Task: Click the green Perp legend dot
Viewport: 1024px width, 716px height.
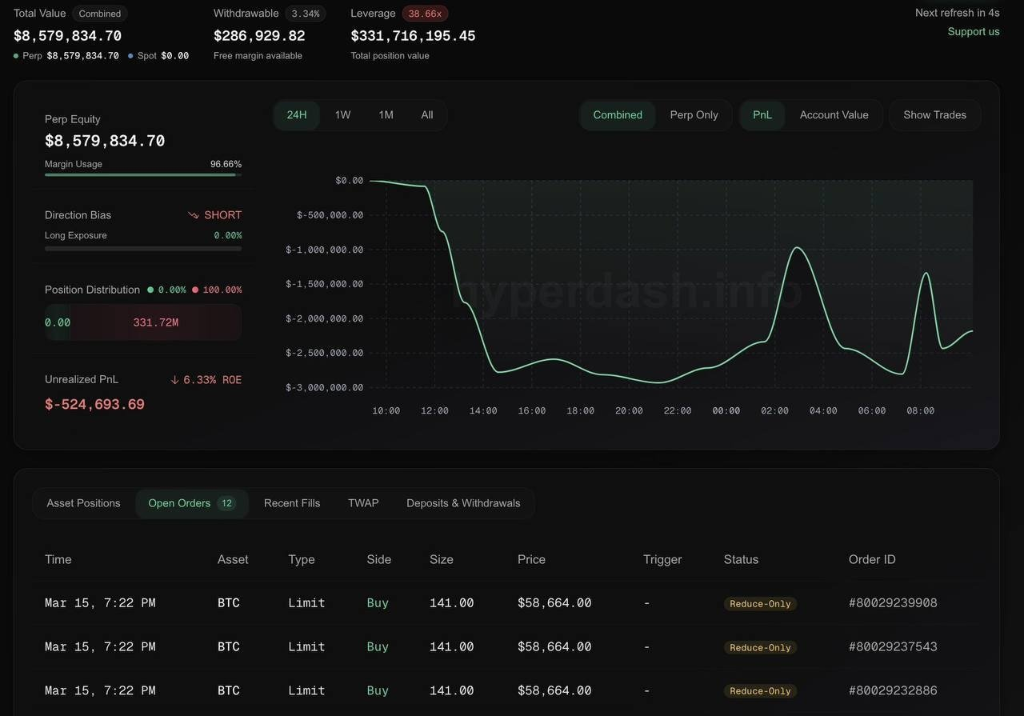Action: 16,56
